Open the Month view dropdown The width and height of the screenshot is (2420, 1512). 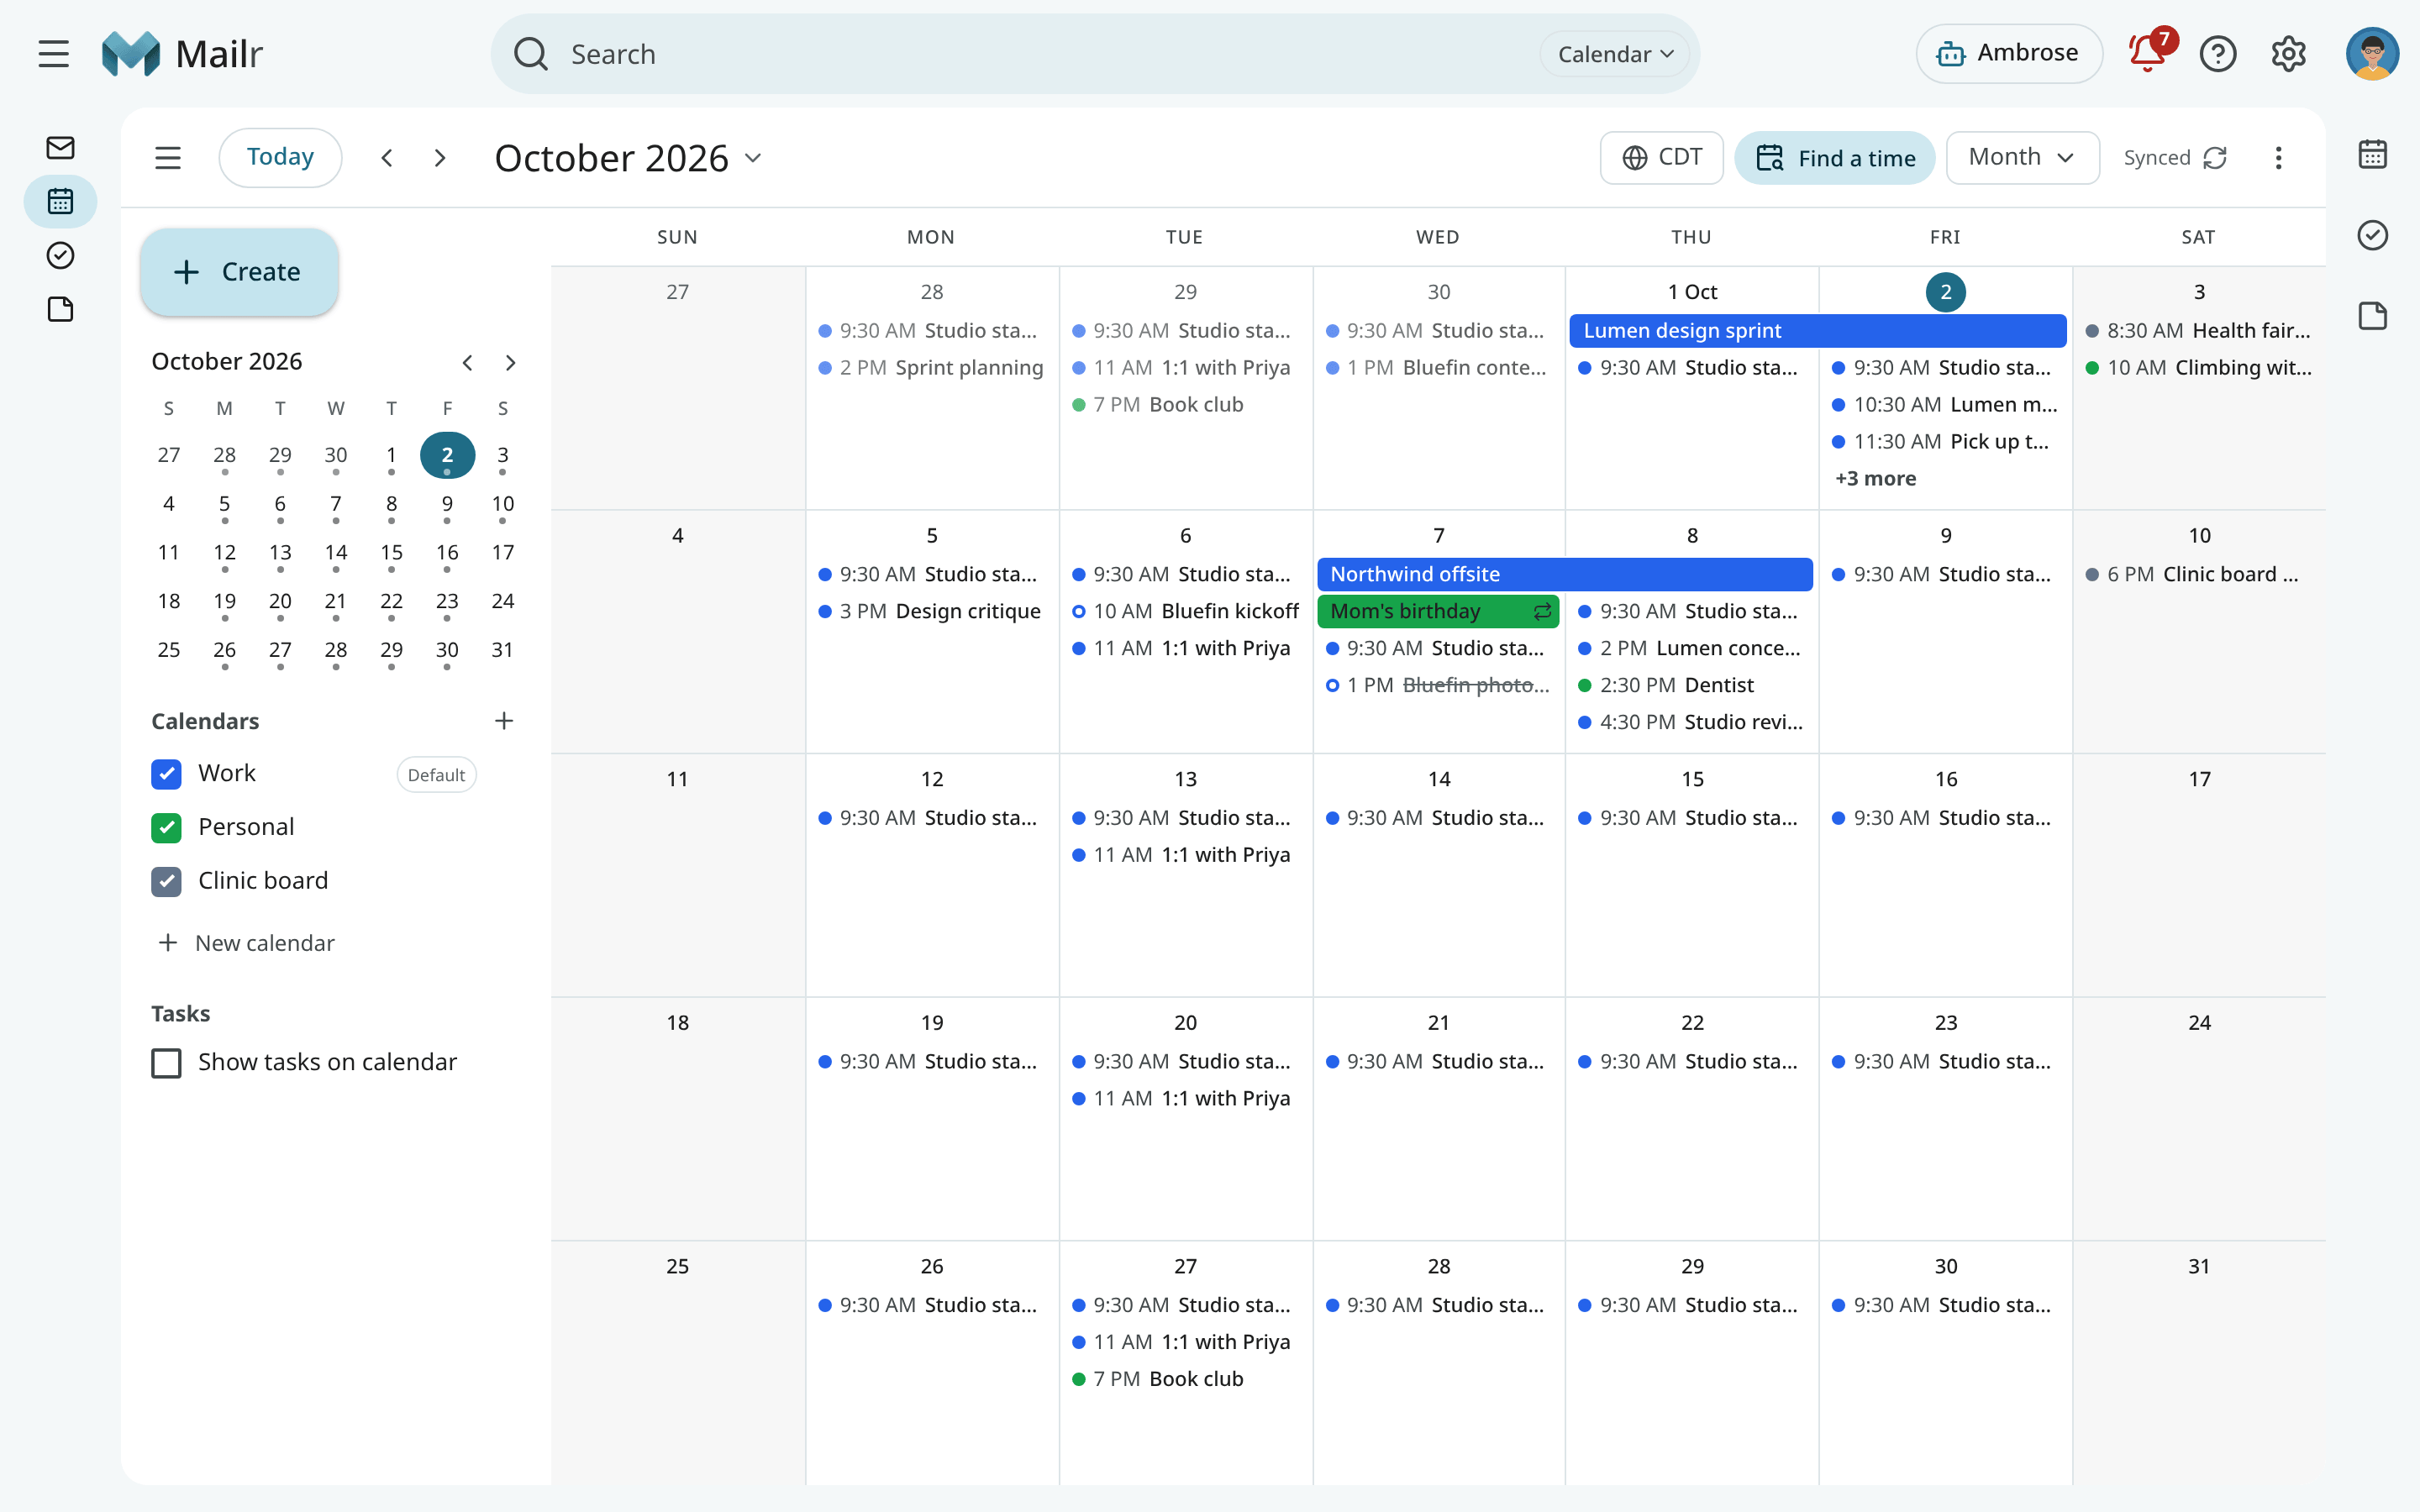coord(2022,158)
